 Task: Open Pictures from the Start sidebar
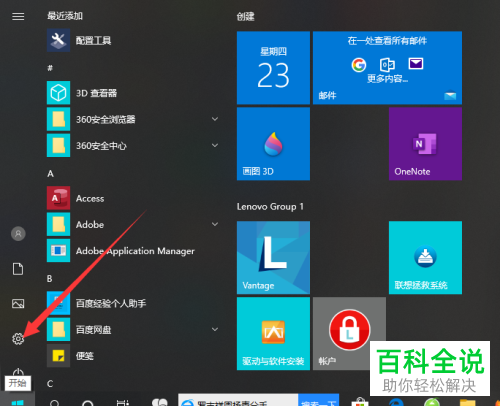tap(18, 303)
